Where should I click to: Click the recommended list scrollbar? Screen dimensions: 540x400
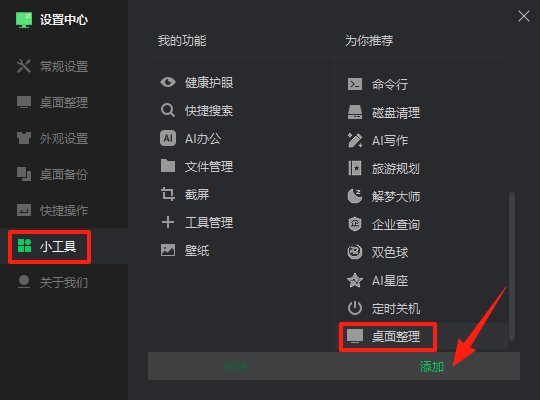point(512,266)
